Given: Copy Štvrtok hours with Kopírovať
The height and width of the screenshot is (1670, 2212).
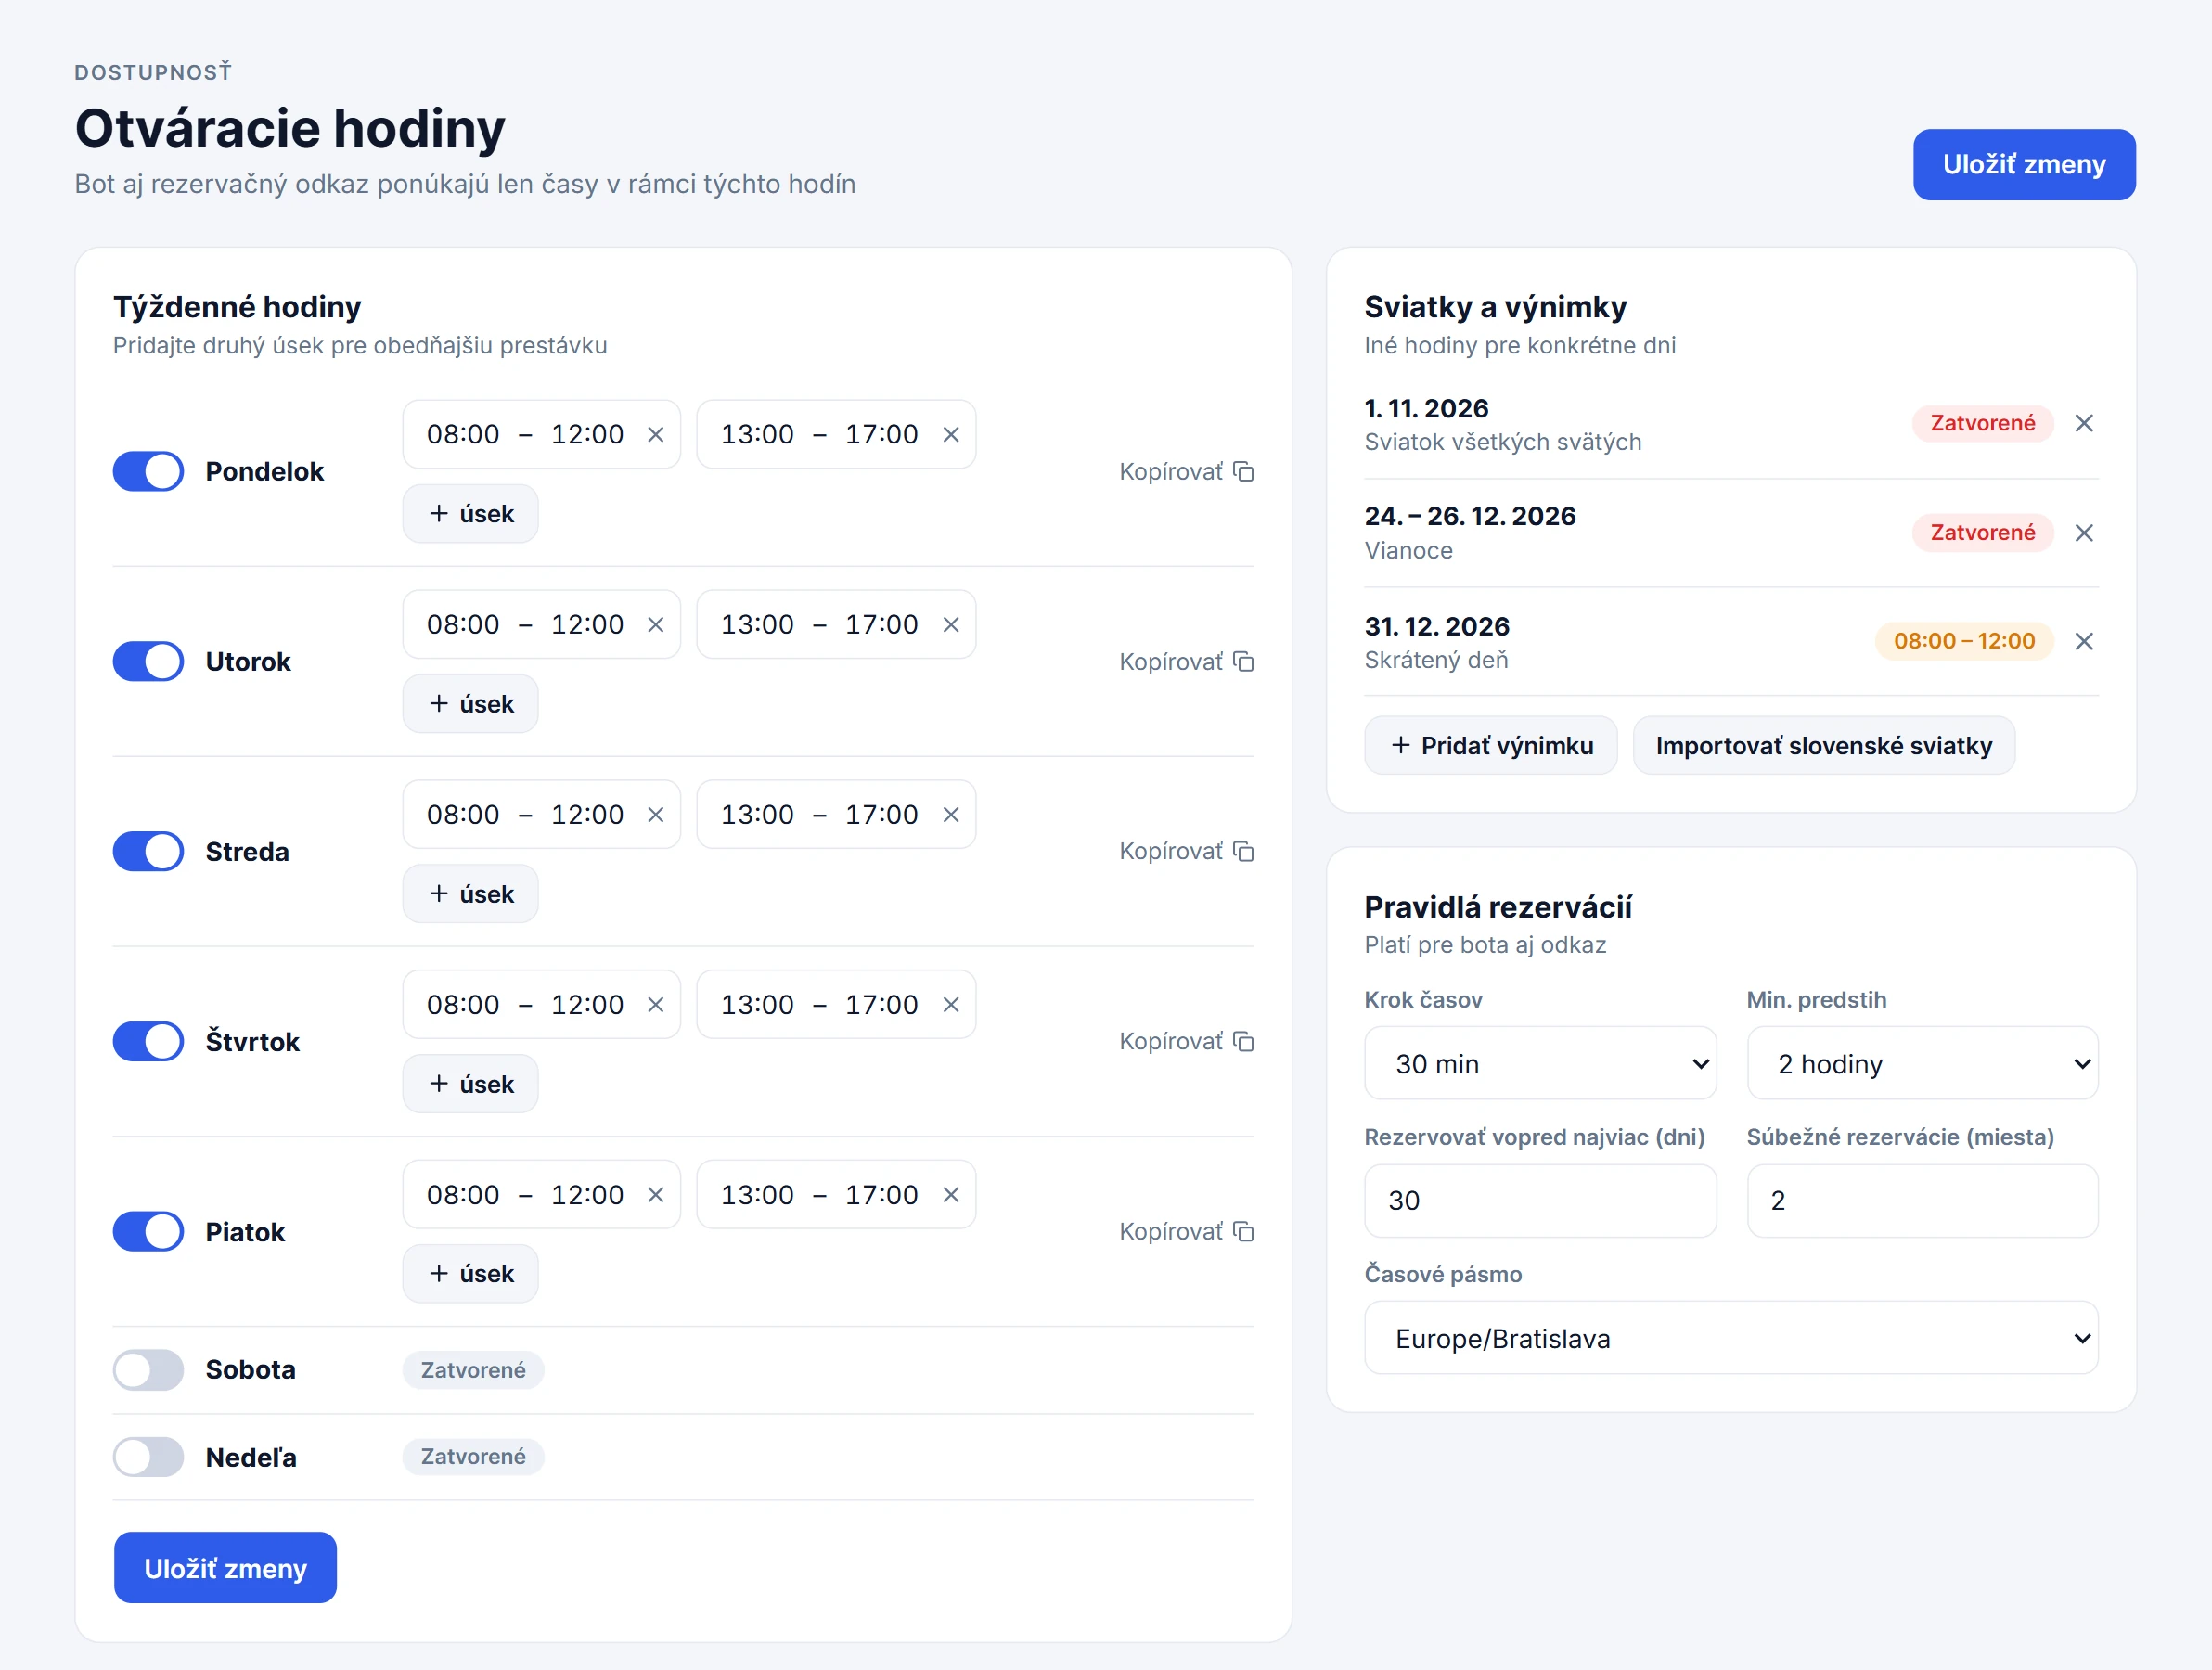Looking at the screenshot, I should click(1186, 1042).
